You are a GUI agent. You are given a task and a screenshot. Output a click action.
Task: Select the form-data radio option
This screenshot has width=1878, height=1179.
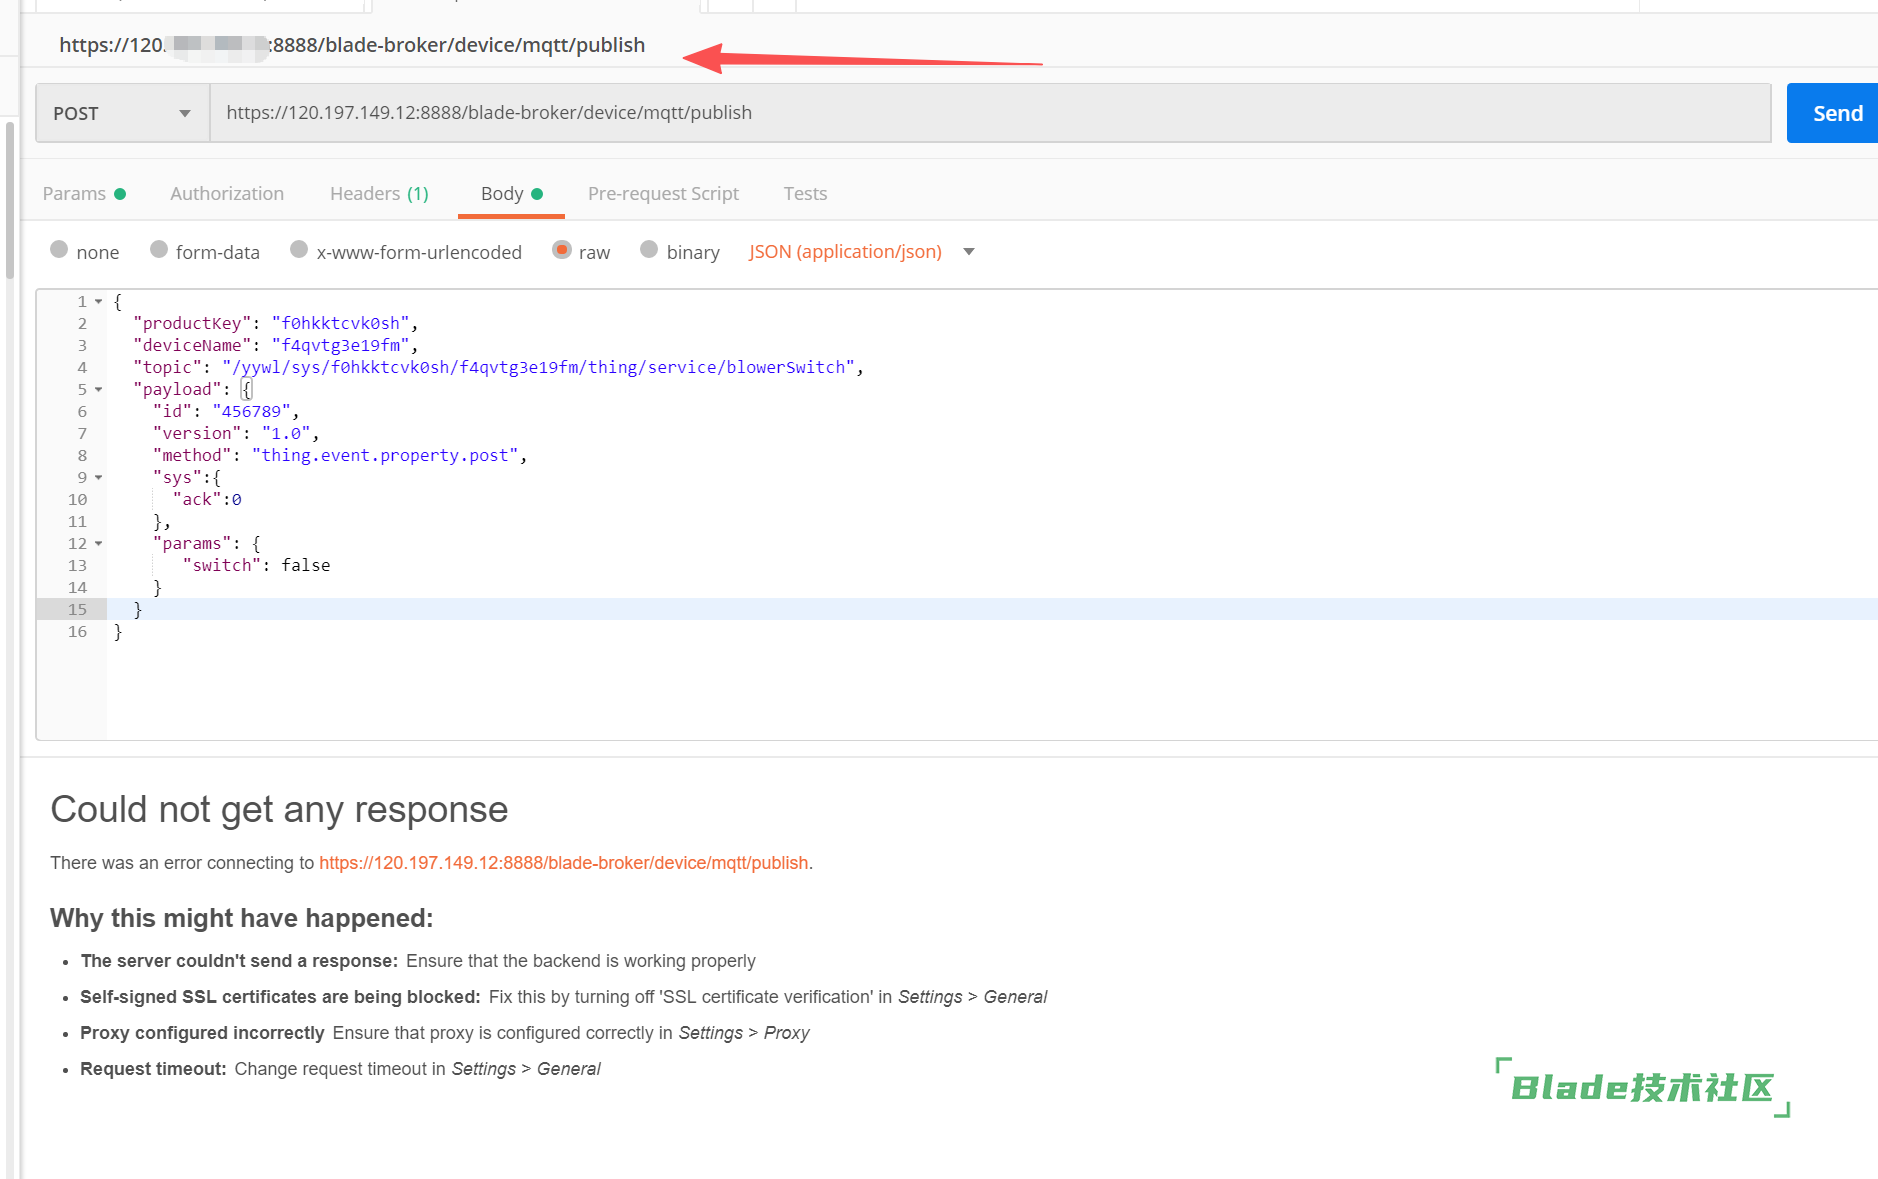point(159,250)
